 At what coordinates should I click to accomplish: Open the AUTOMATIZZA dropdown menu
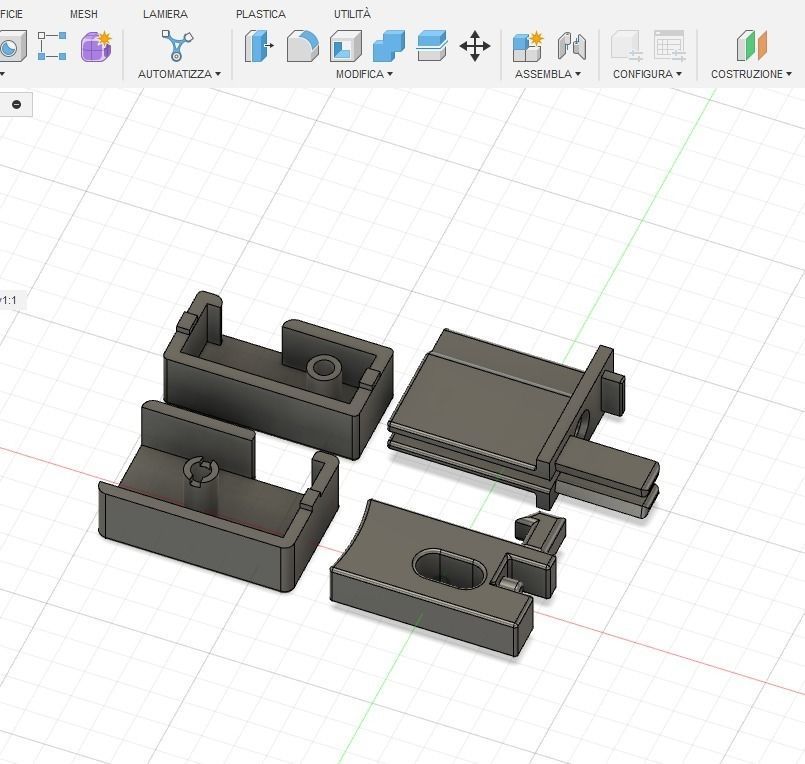[x=179, y=74]
